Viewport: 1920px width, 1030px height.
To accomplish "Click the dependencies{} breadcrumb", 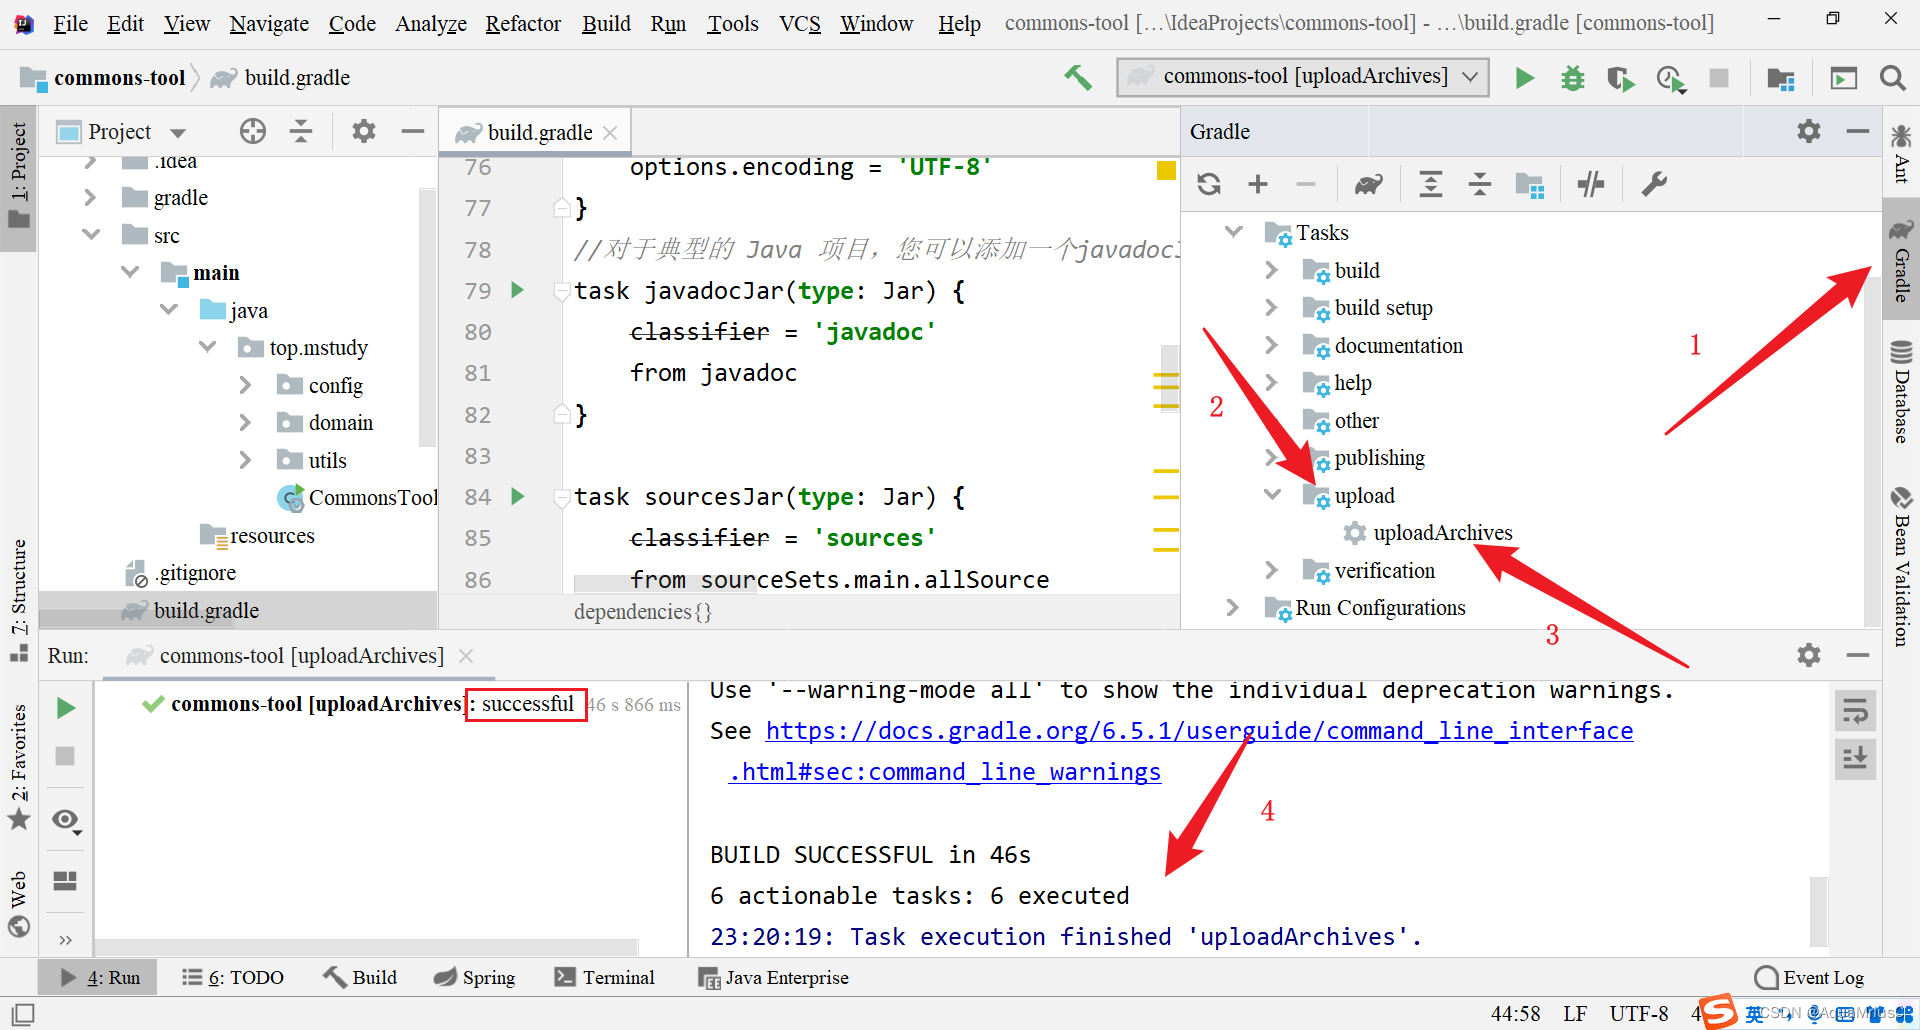I will point(642,611).
